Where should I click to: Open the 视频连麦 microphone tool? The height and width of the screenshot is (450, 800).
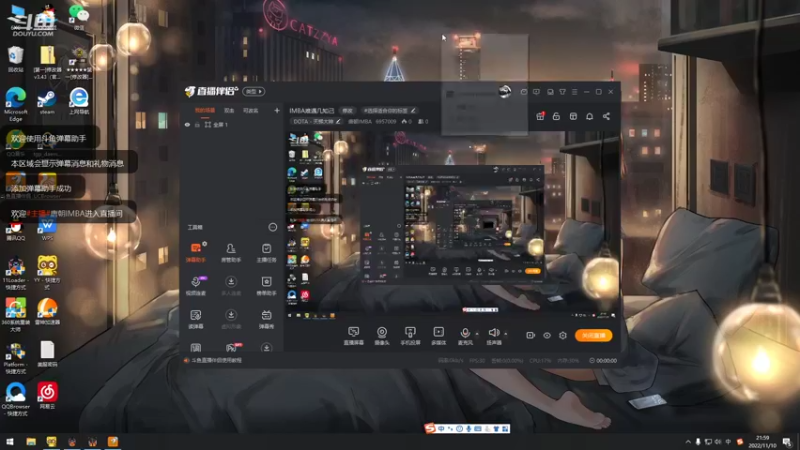tap(195, 285)
